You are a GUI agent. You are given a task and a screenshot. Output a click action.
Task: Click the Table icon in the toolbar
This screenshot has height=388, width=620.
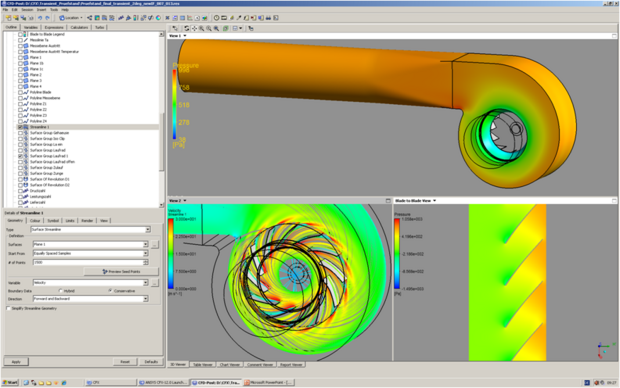click(x=182, y=18)
